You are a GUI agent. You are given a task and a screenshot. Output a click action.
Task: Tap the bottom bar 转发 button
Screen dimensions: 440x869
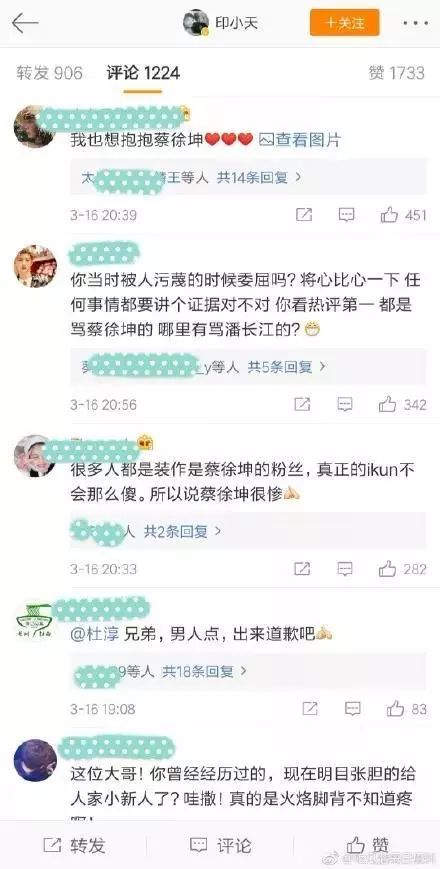[x=74, y=845]
